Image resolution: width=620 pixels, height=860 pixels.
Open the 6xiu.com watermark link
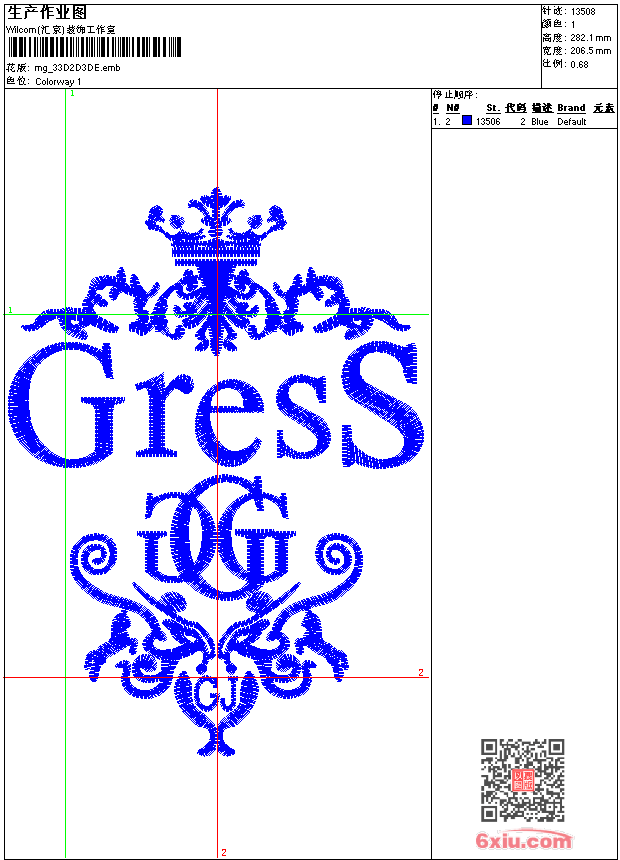(524, 841)
